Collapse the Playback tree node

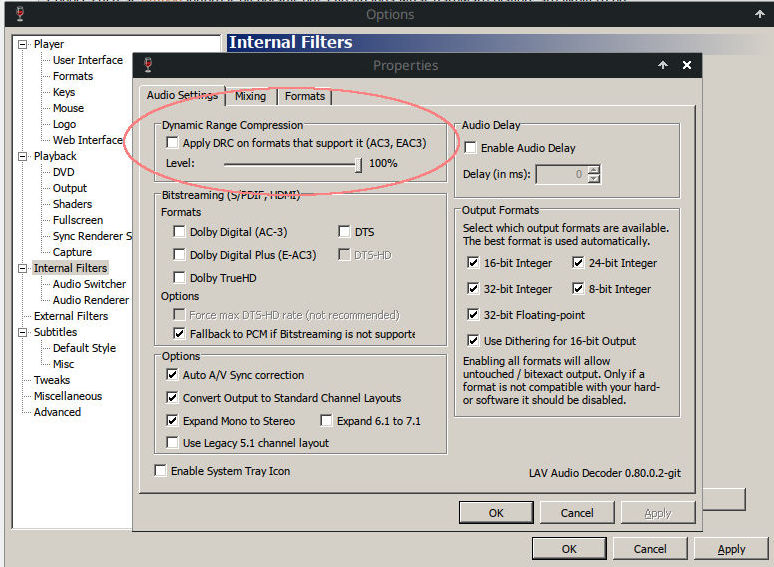click(x=22, y=156)
